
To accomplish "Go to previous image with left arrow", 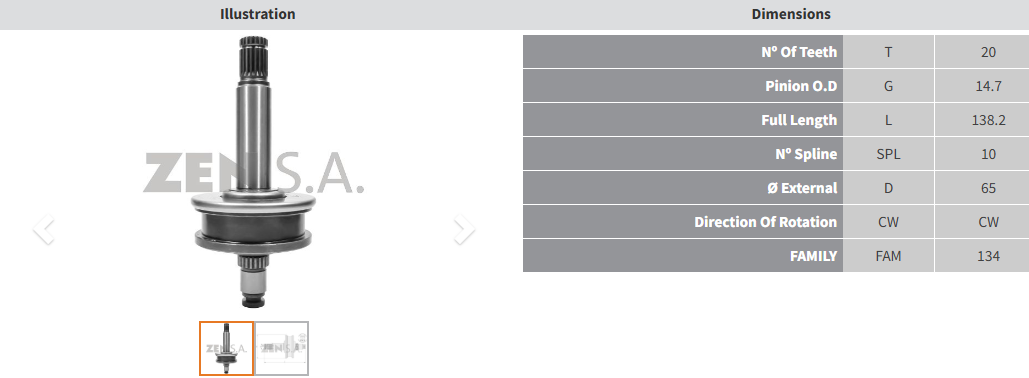I will coord(43,230).
